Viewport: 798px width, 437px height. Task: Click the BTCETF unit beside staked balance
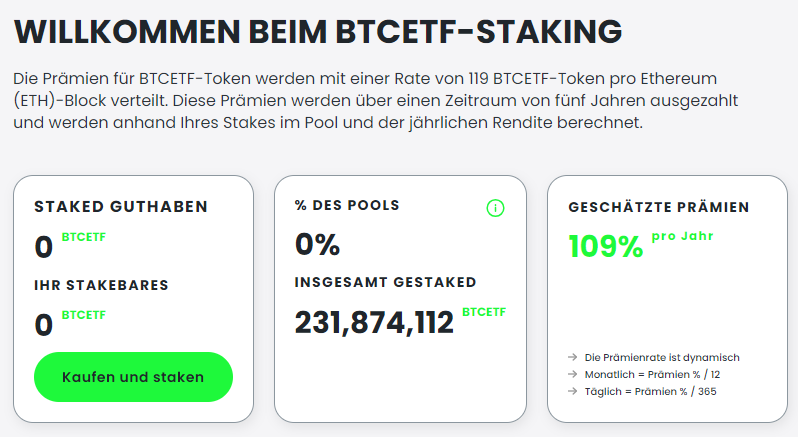point(83,239)
